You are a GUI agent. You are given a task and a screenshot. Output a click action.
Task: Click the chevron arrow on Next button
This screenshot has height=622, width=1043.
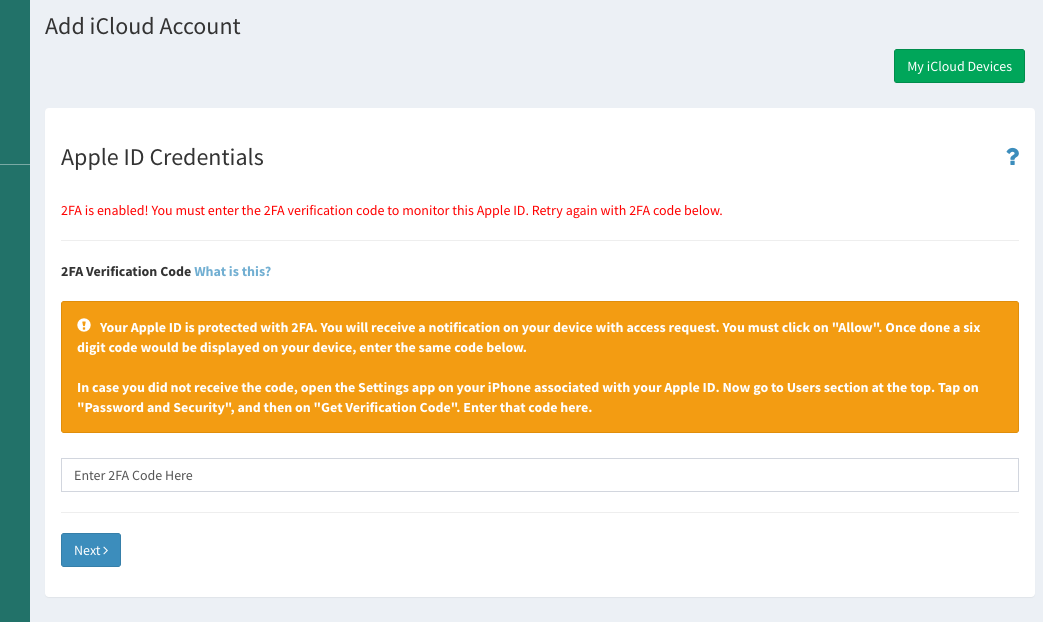click(105, 551)
